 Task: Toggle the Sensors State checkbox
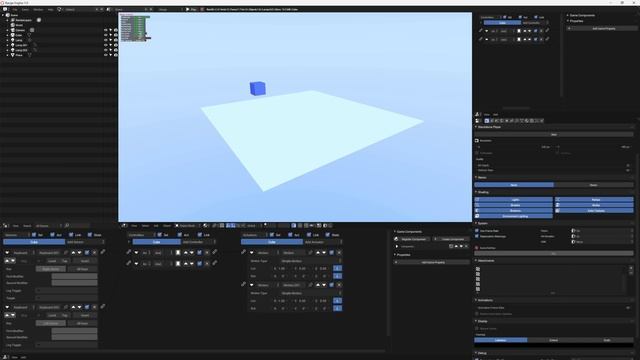(90, 235)
